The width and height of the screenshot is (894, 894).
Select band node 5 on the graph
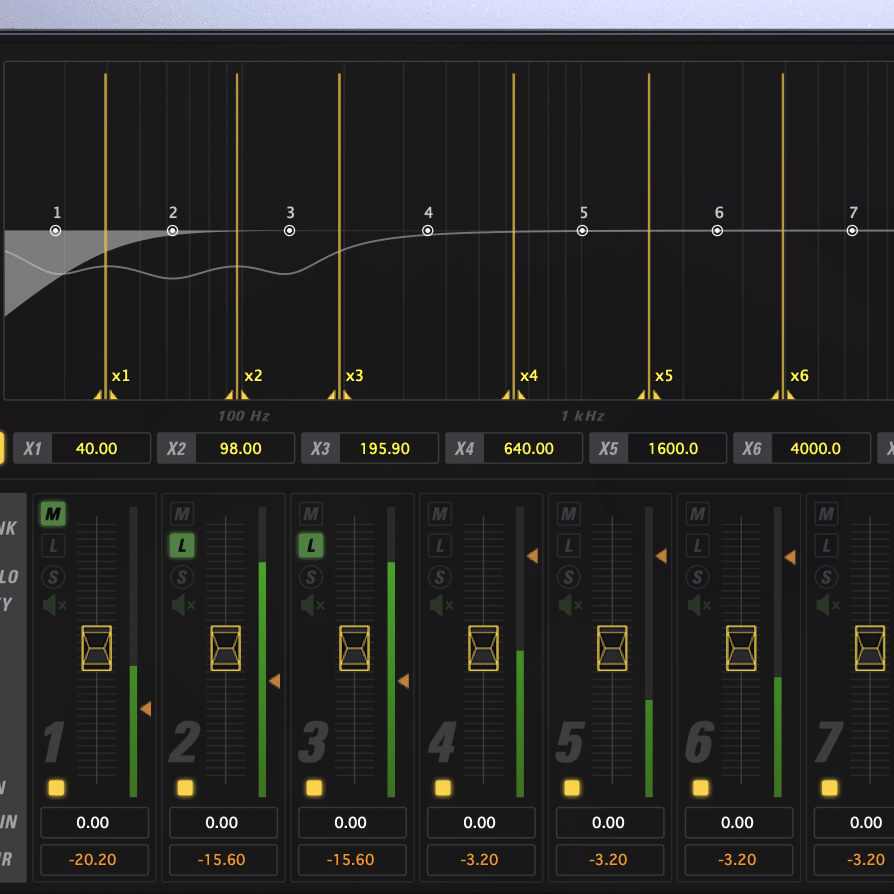pyautogui.click(x=582, y=231)
